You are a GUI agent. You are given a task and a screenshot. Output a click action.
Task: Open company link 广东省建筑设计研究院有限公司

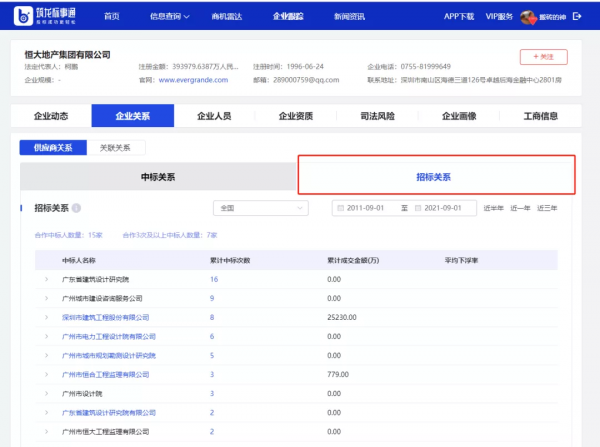point(109,413)
